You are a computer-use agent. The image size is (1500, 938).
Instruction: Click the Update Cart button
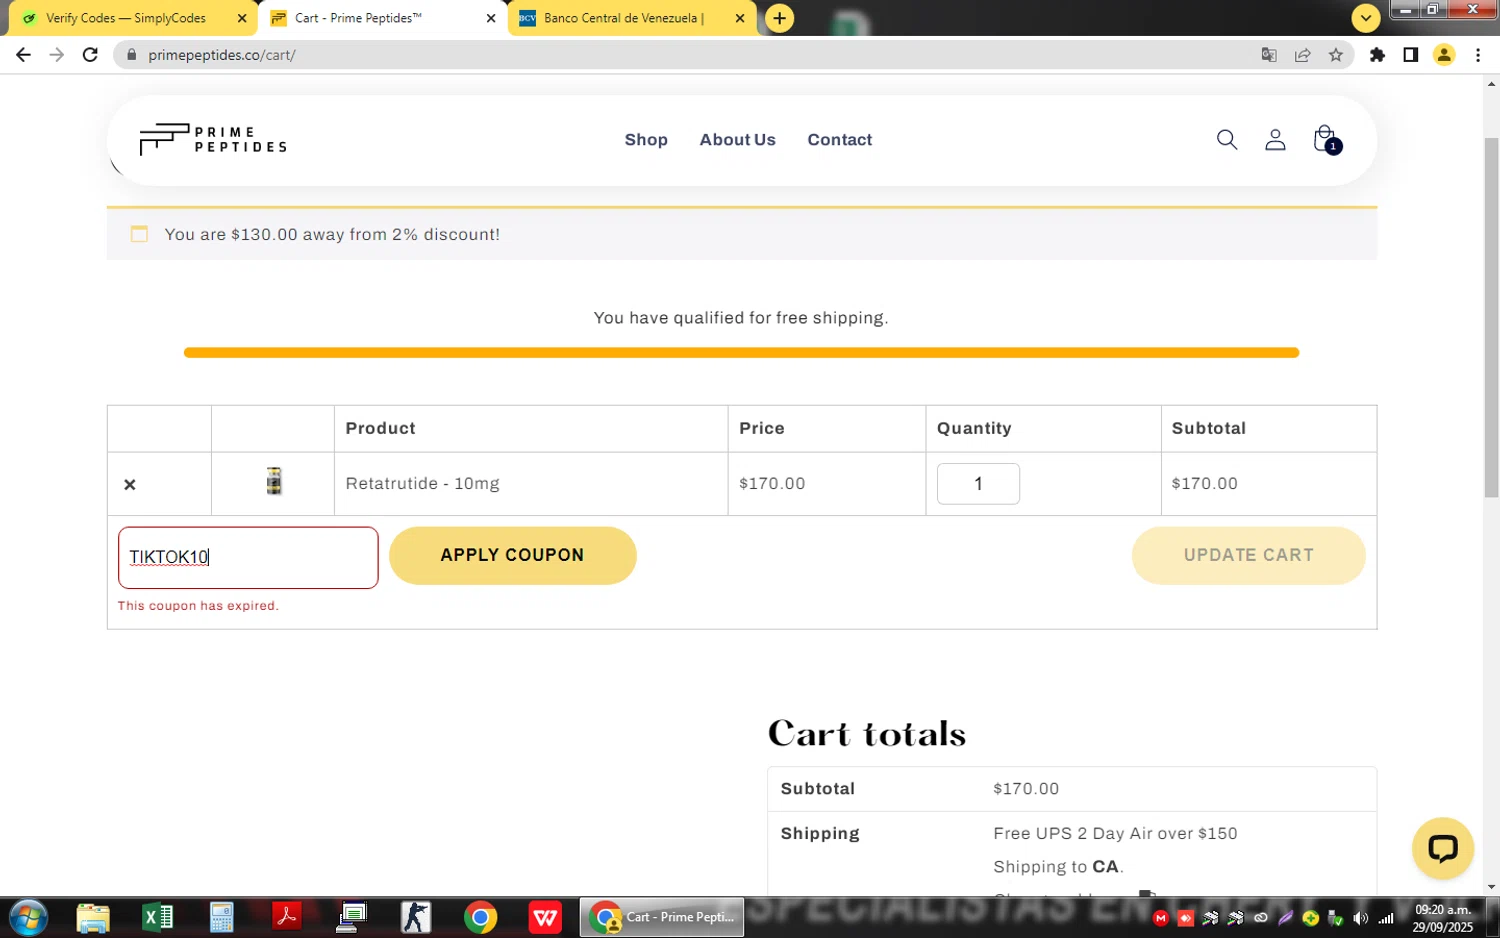point(1249,555)
